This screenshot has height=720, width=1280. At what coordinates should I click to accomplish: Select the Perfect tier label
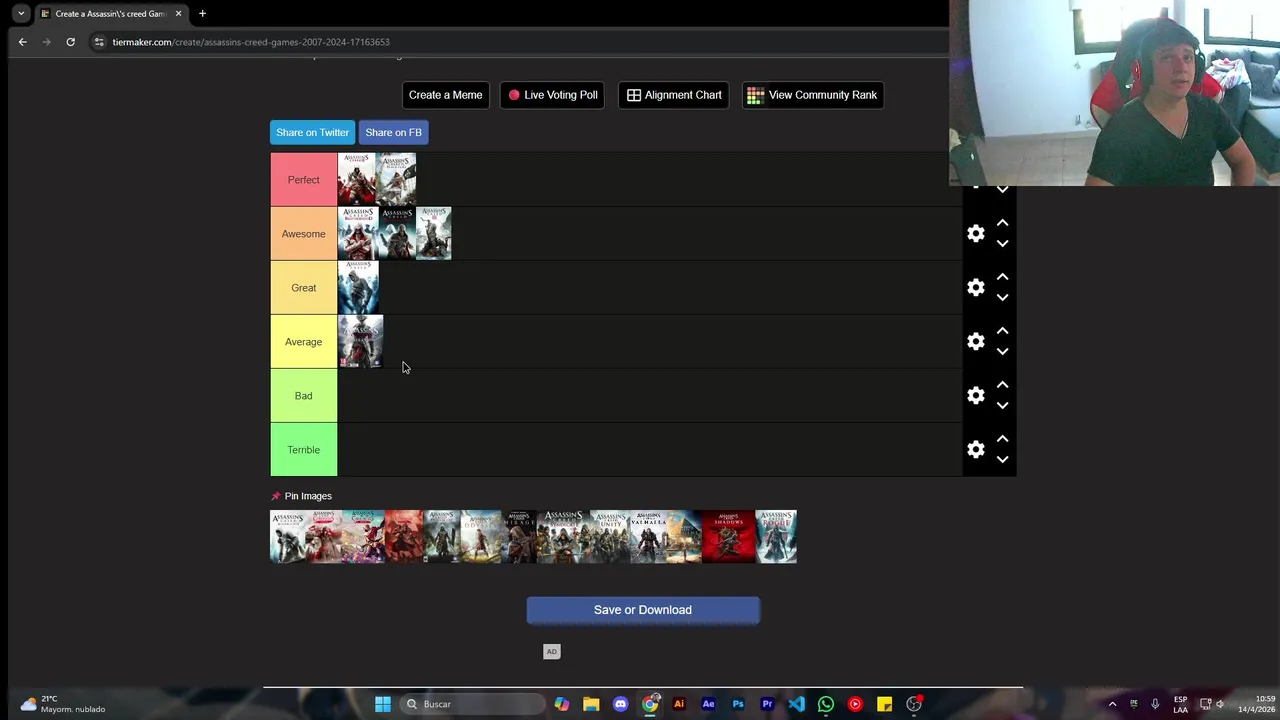304,180
